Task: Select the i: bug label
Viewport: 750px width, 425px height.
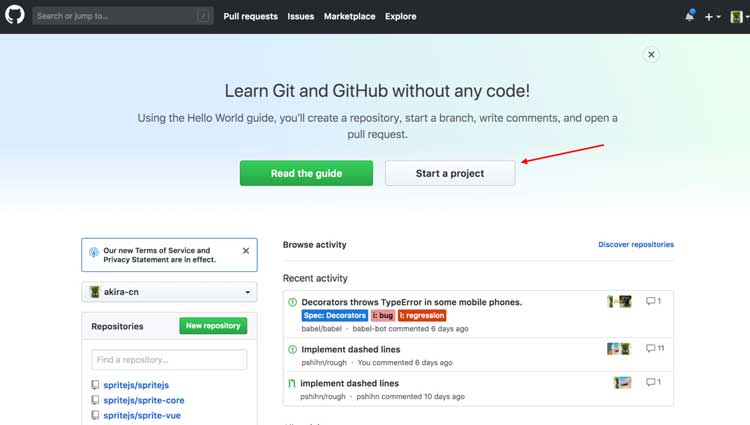Action: click(383, 316)
